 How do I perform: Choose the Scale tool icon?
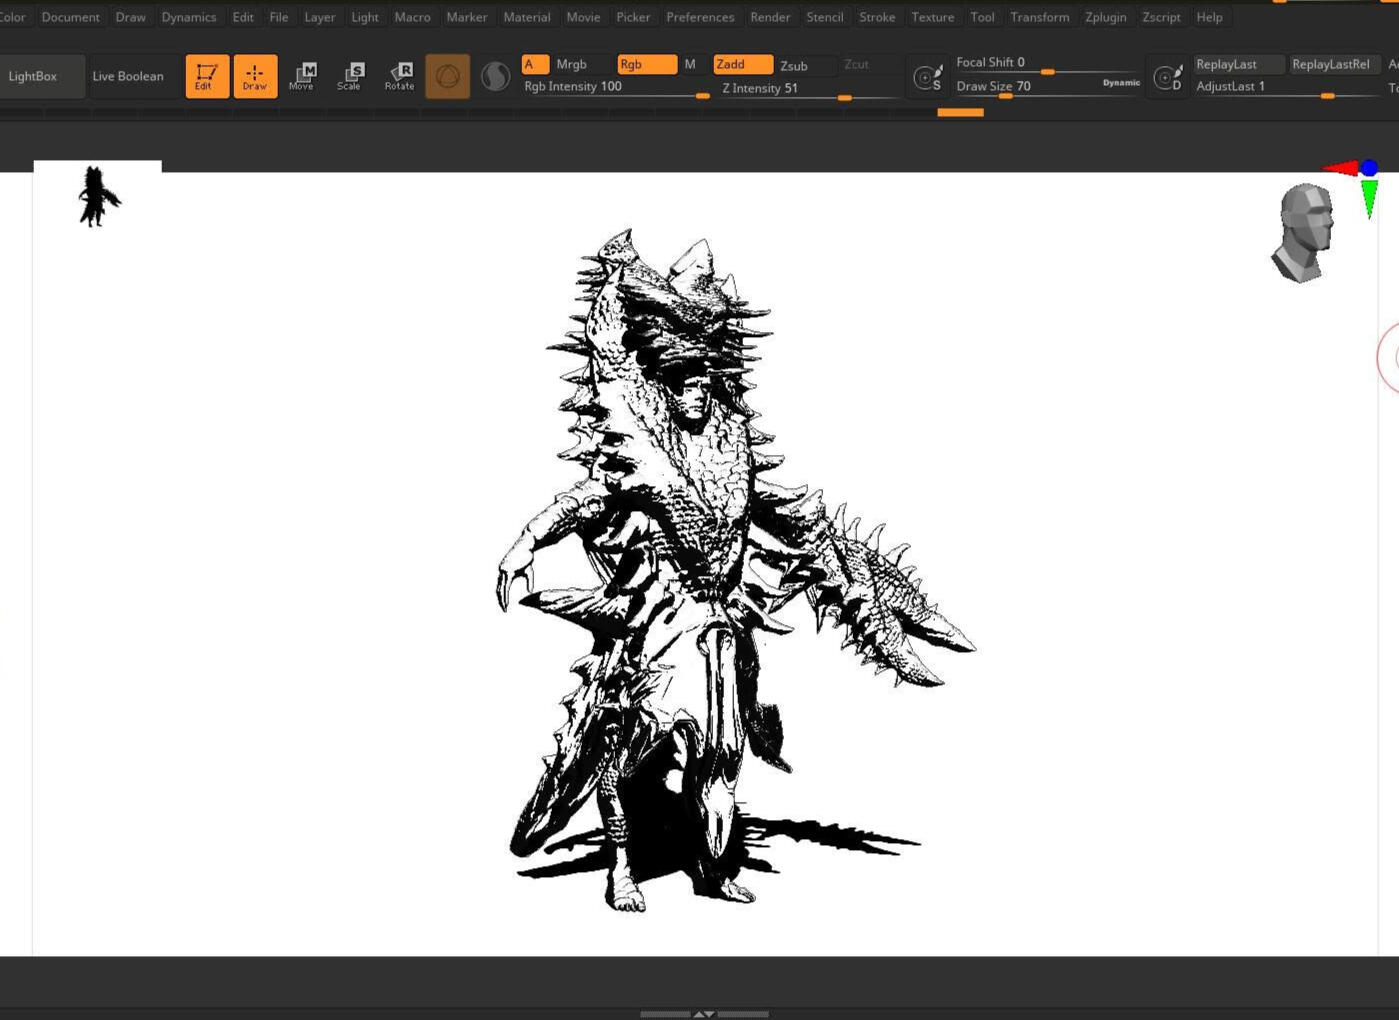pos(350,76)
